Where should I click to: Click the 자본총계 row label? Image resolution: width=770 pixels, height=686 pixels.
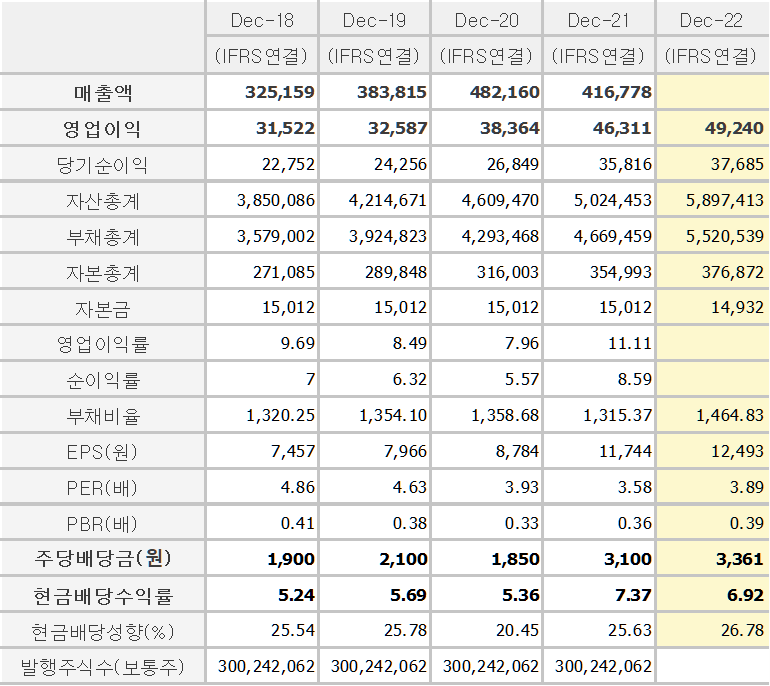coord(103,273)
